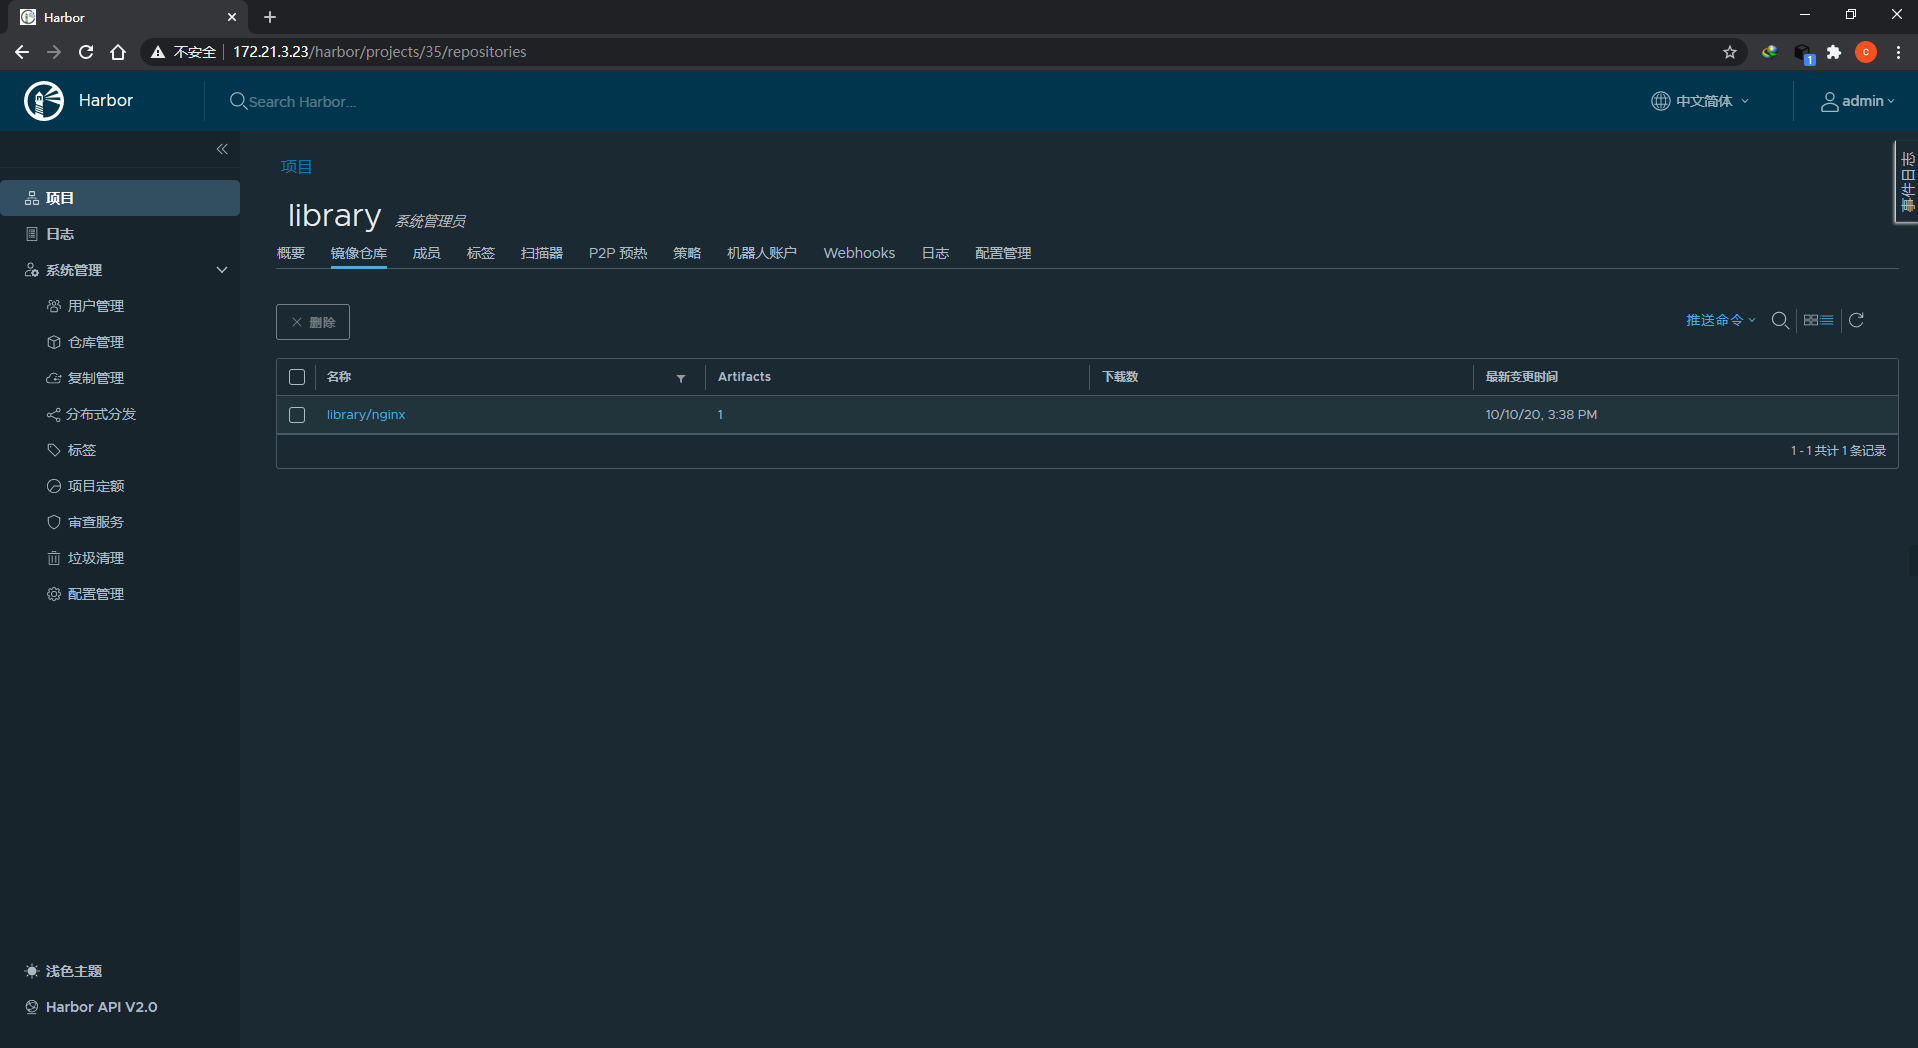Navigate forward in browser
1918x1048 pixels.
pyautogui.click(x=54, y=52)
